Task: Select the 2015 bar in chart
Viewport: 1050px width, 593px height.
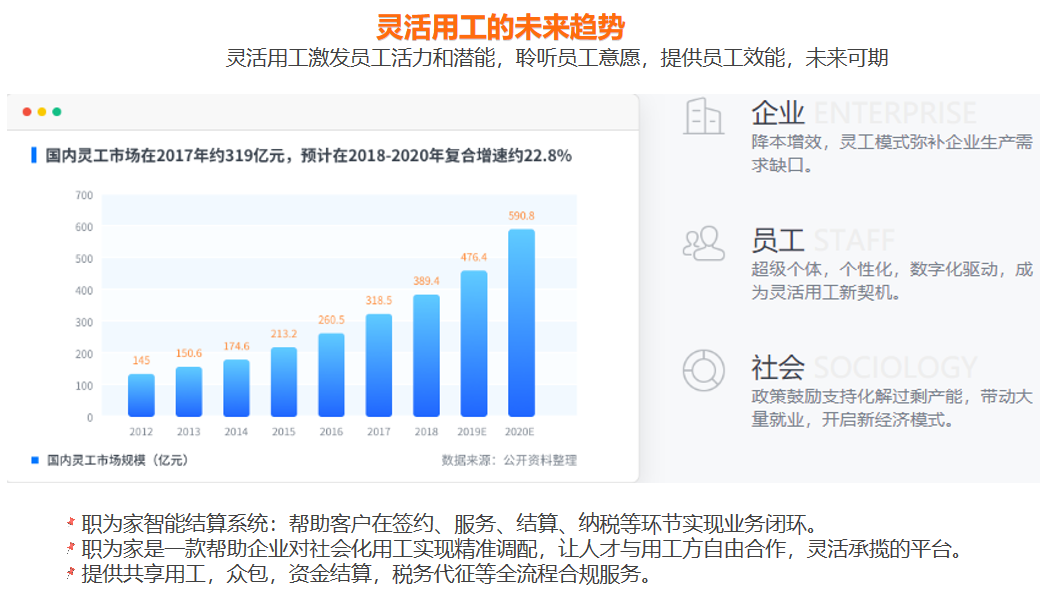Action: [284, 382]
